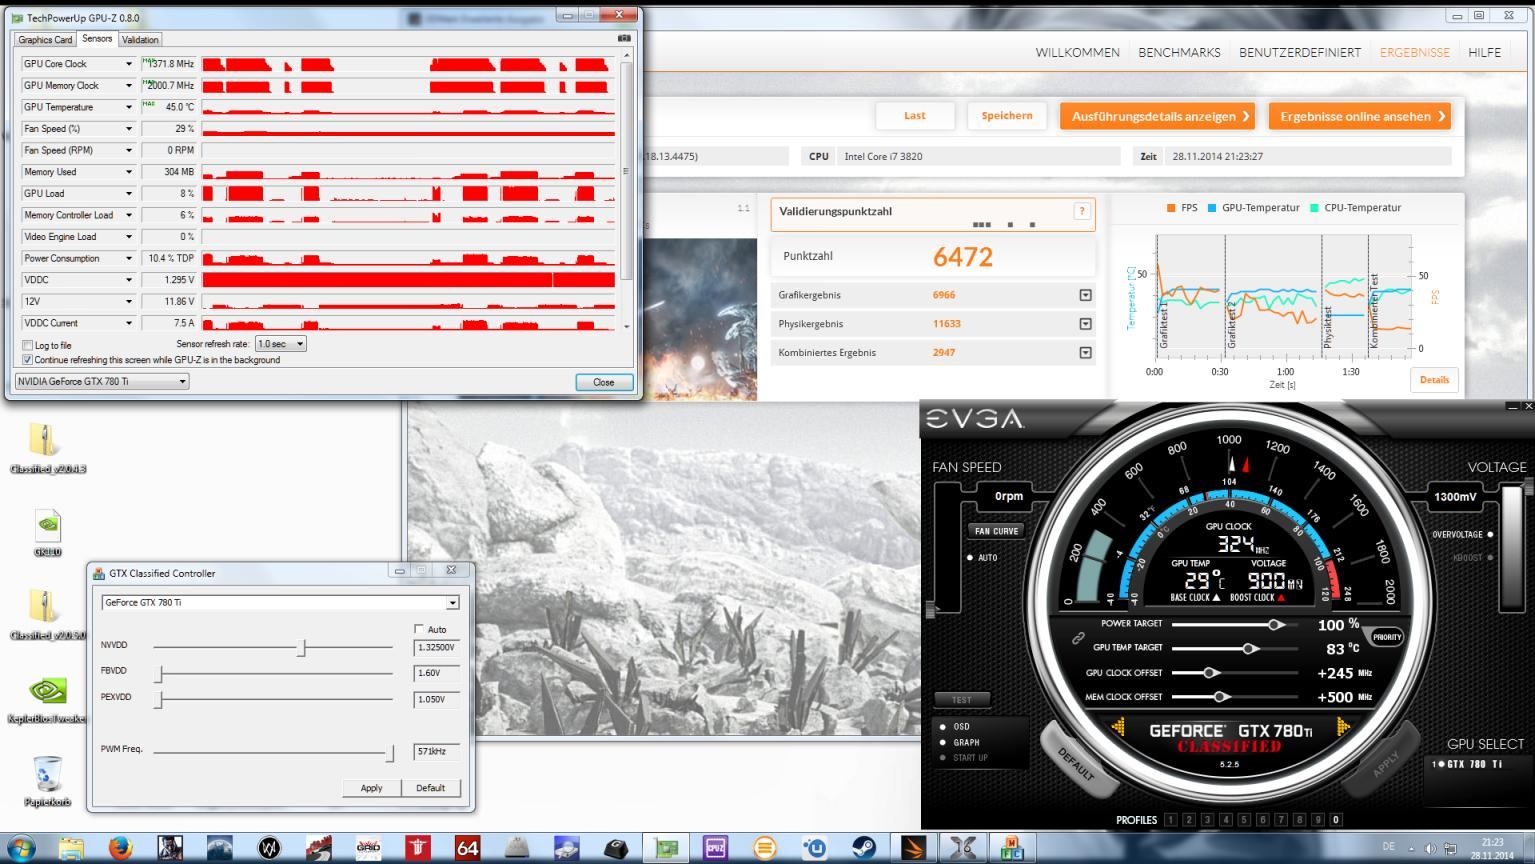The width and height of the screenshot is (1535, 864).
Task: Click the question mark help icon beside Validierungspunktzahl
Action: 1081,211
